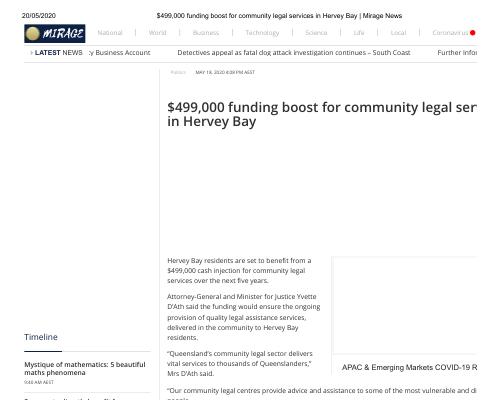Click the Mirage News logo
The height and width of the screenshot is (400, 500).
[x=55, y=34]
